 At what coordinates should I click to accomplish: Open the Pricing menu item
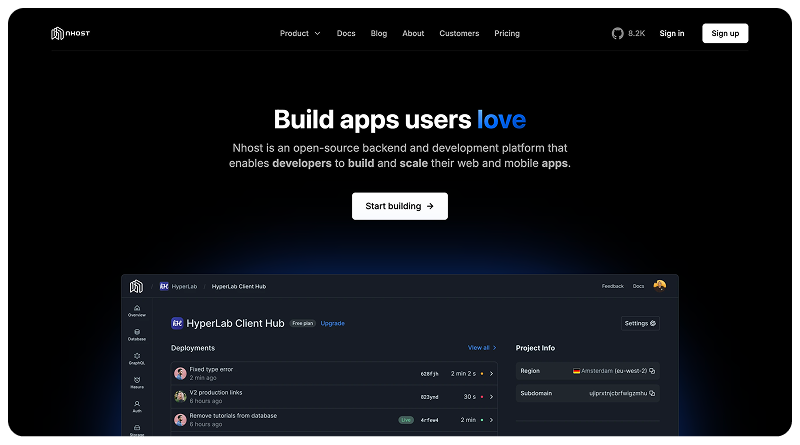pos(507,33)
